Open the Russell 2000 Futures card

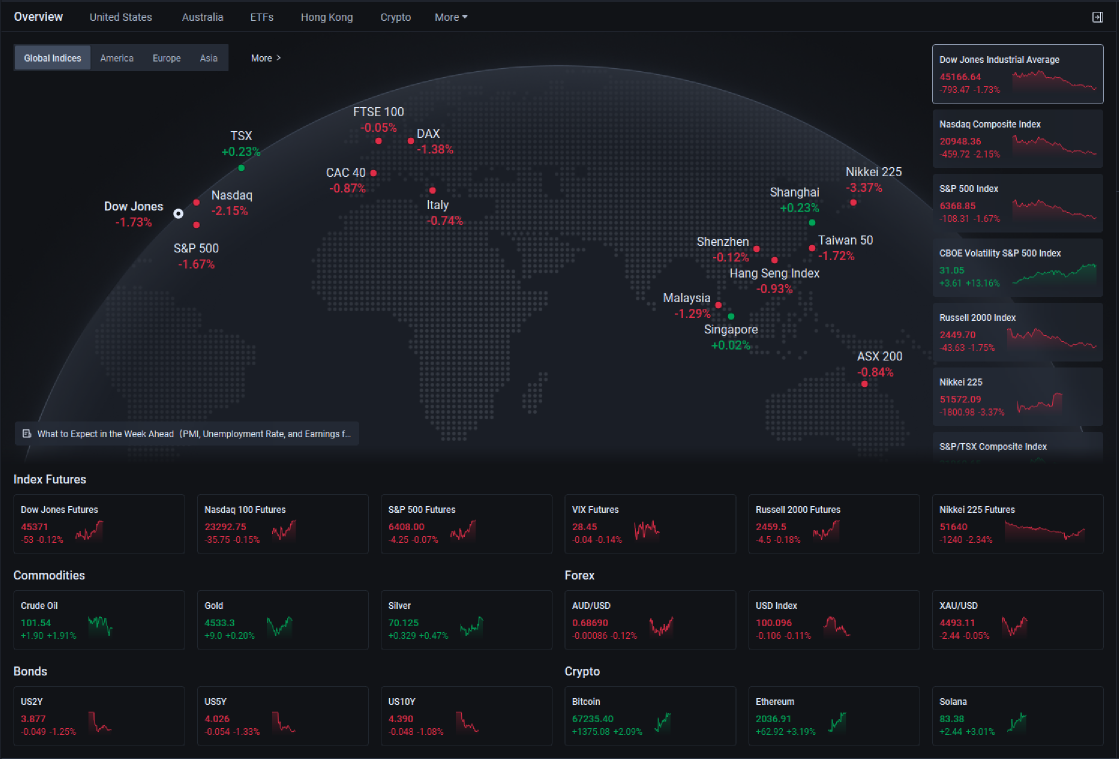834,524
